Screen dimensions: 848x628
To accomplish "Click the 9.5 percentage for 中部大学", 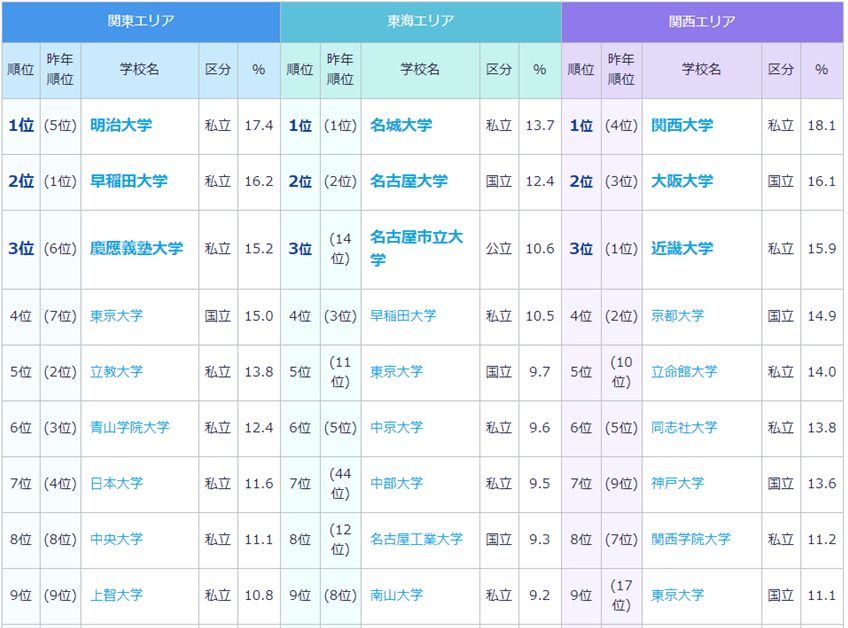I will tap(540, 483).
